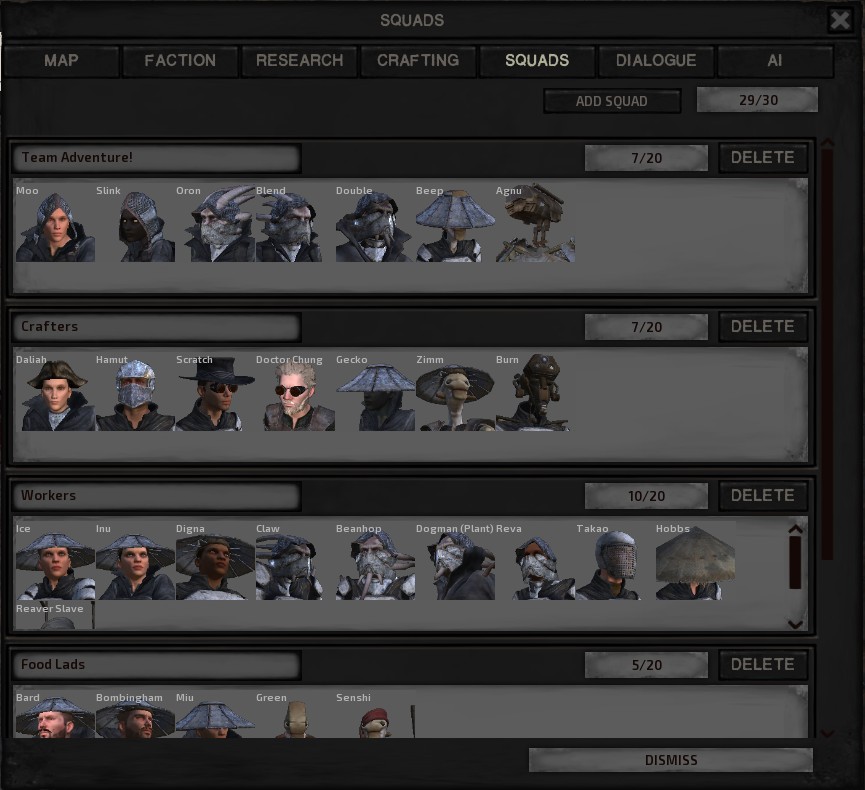Edit the Crafters squad name field

tap(157, 327)
